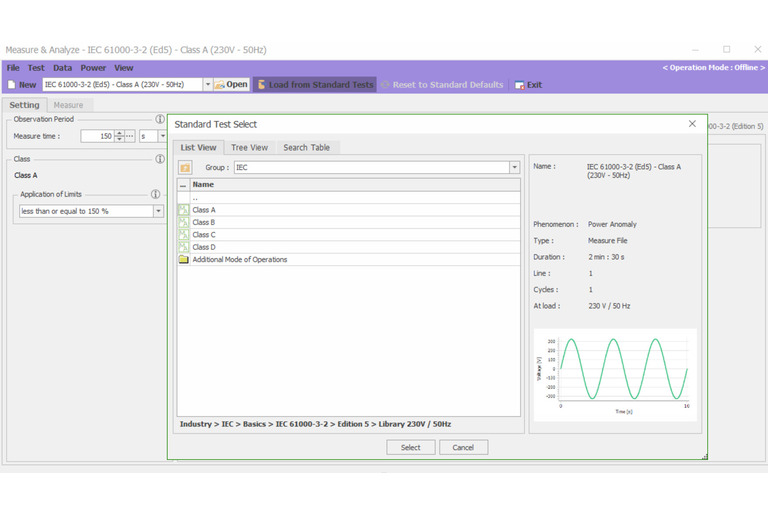Select Class D in the list

coord(349,247)
